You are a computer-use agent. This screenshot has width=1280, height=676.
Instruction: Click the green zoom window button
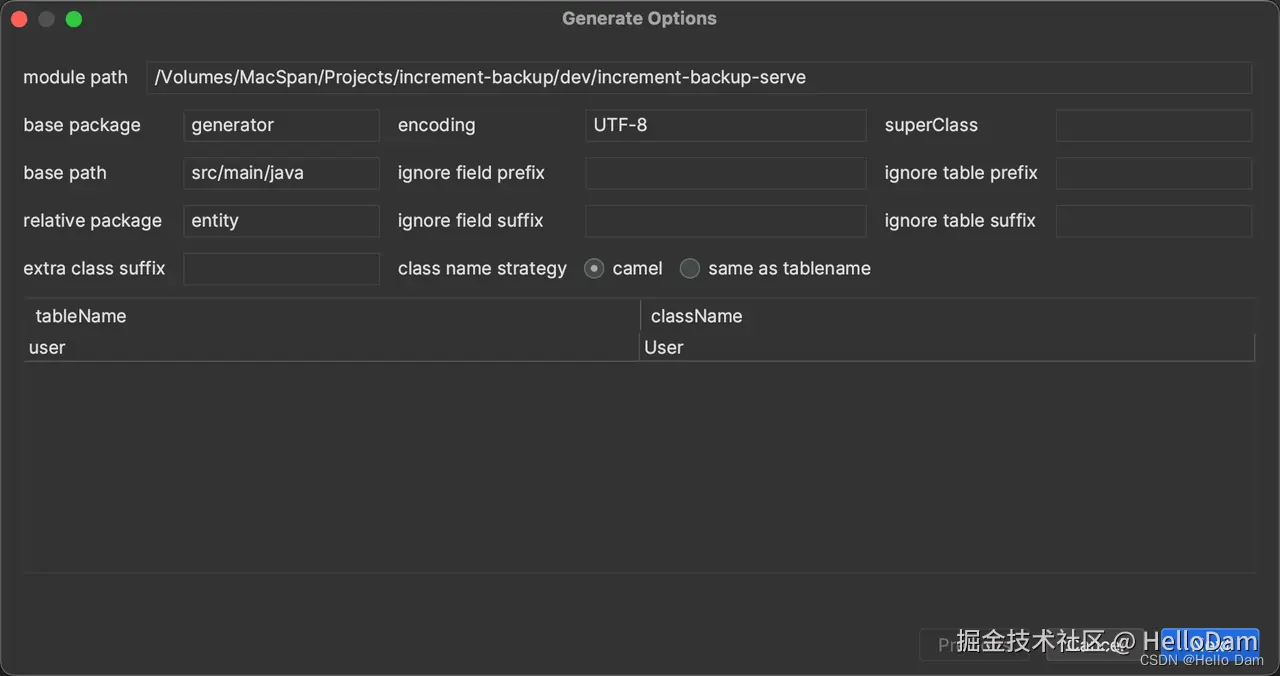[x=74, y=19]
